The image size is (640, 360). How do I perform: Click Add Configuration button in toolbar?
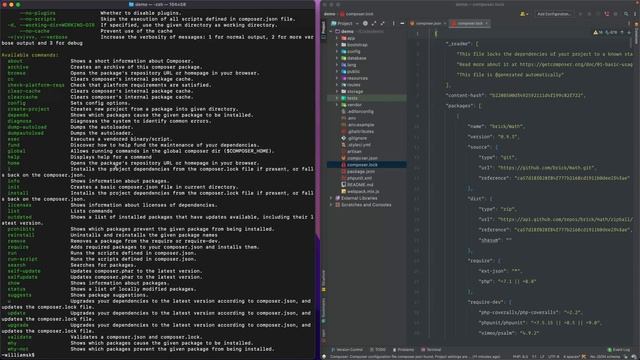click(x=553, y=14)
